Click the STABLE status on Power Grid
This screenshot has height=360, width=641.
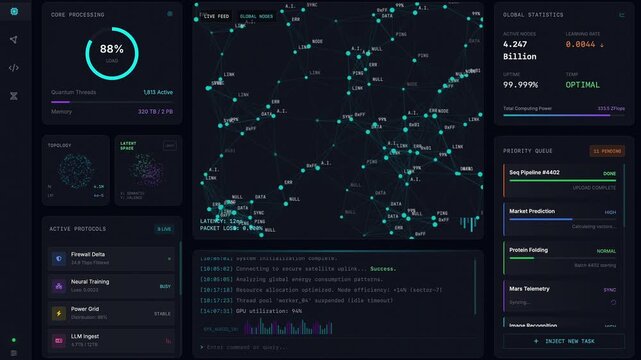162,314
